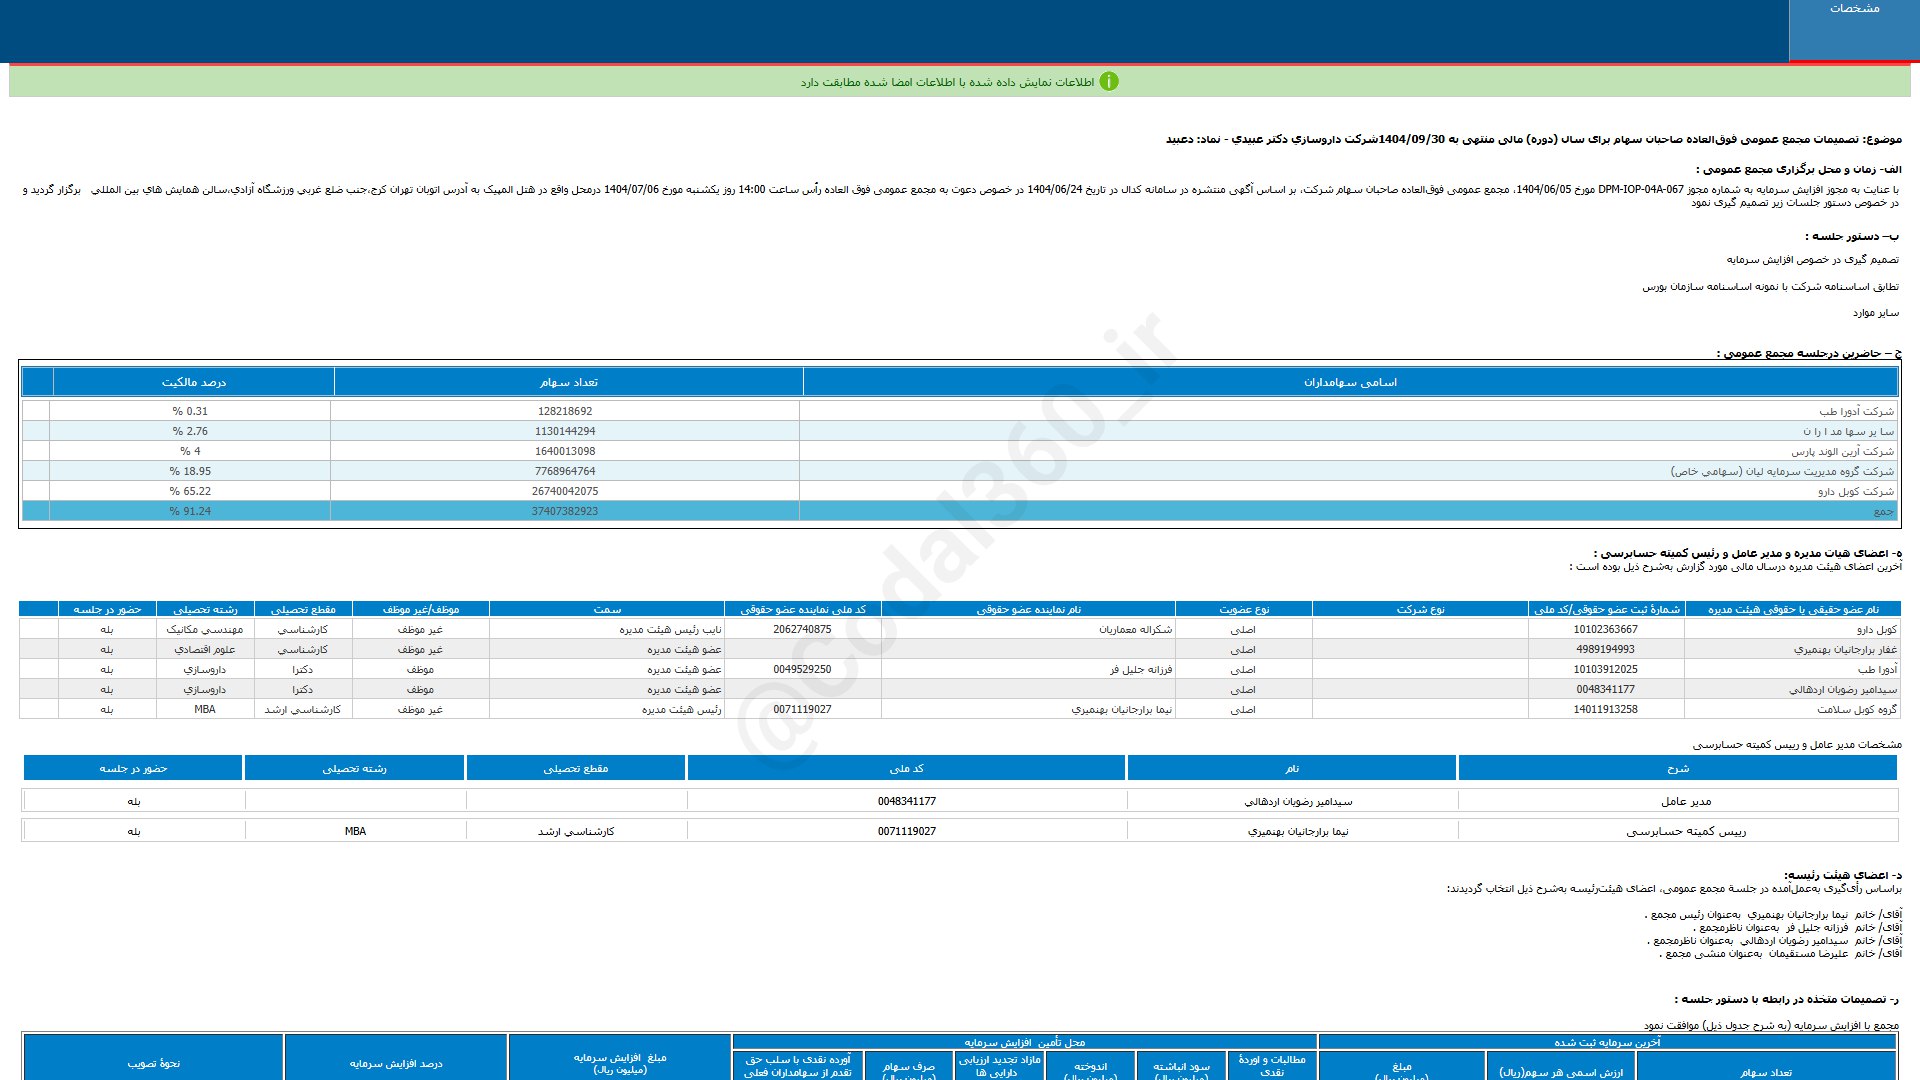Click the green info icon in notice bar
Screen dimensions: 1920x1080
[1108, 82]
